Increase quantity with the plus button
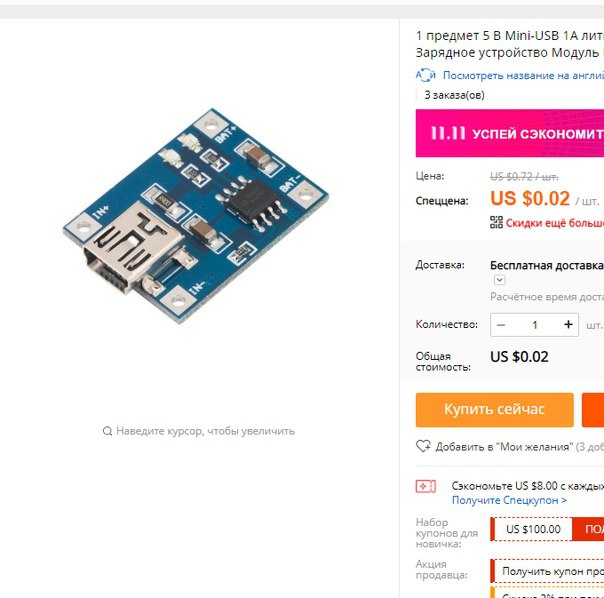 click(x=568, y=325)
